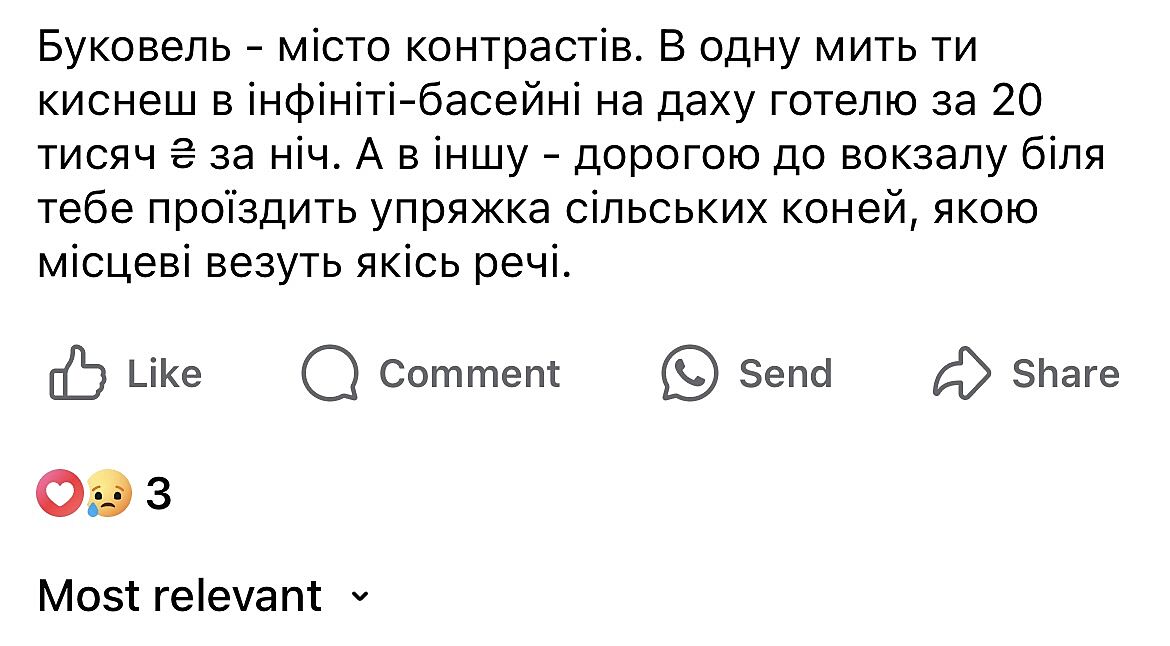Viewport: 1170px width, 646px height.
Task: View who reacted via the count 3
Action: click(x=159, y=494)
